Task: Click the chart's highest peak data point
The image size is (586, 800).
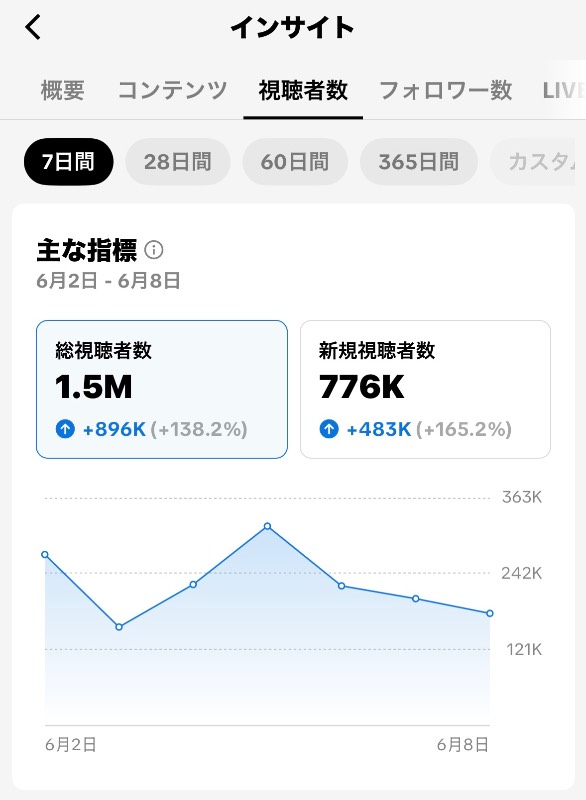Action: point(267,526)
